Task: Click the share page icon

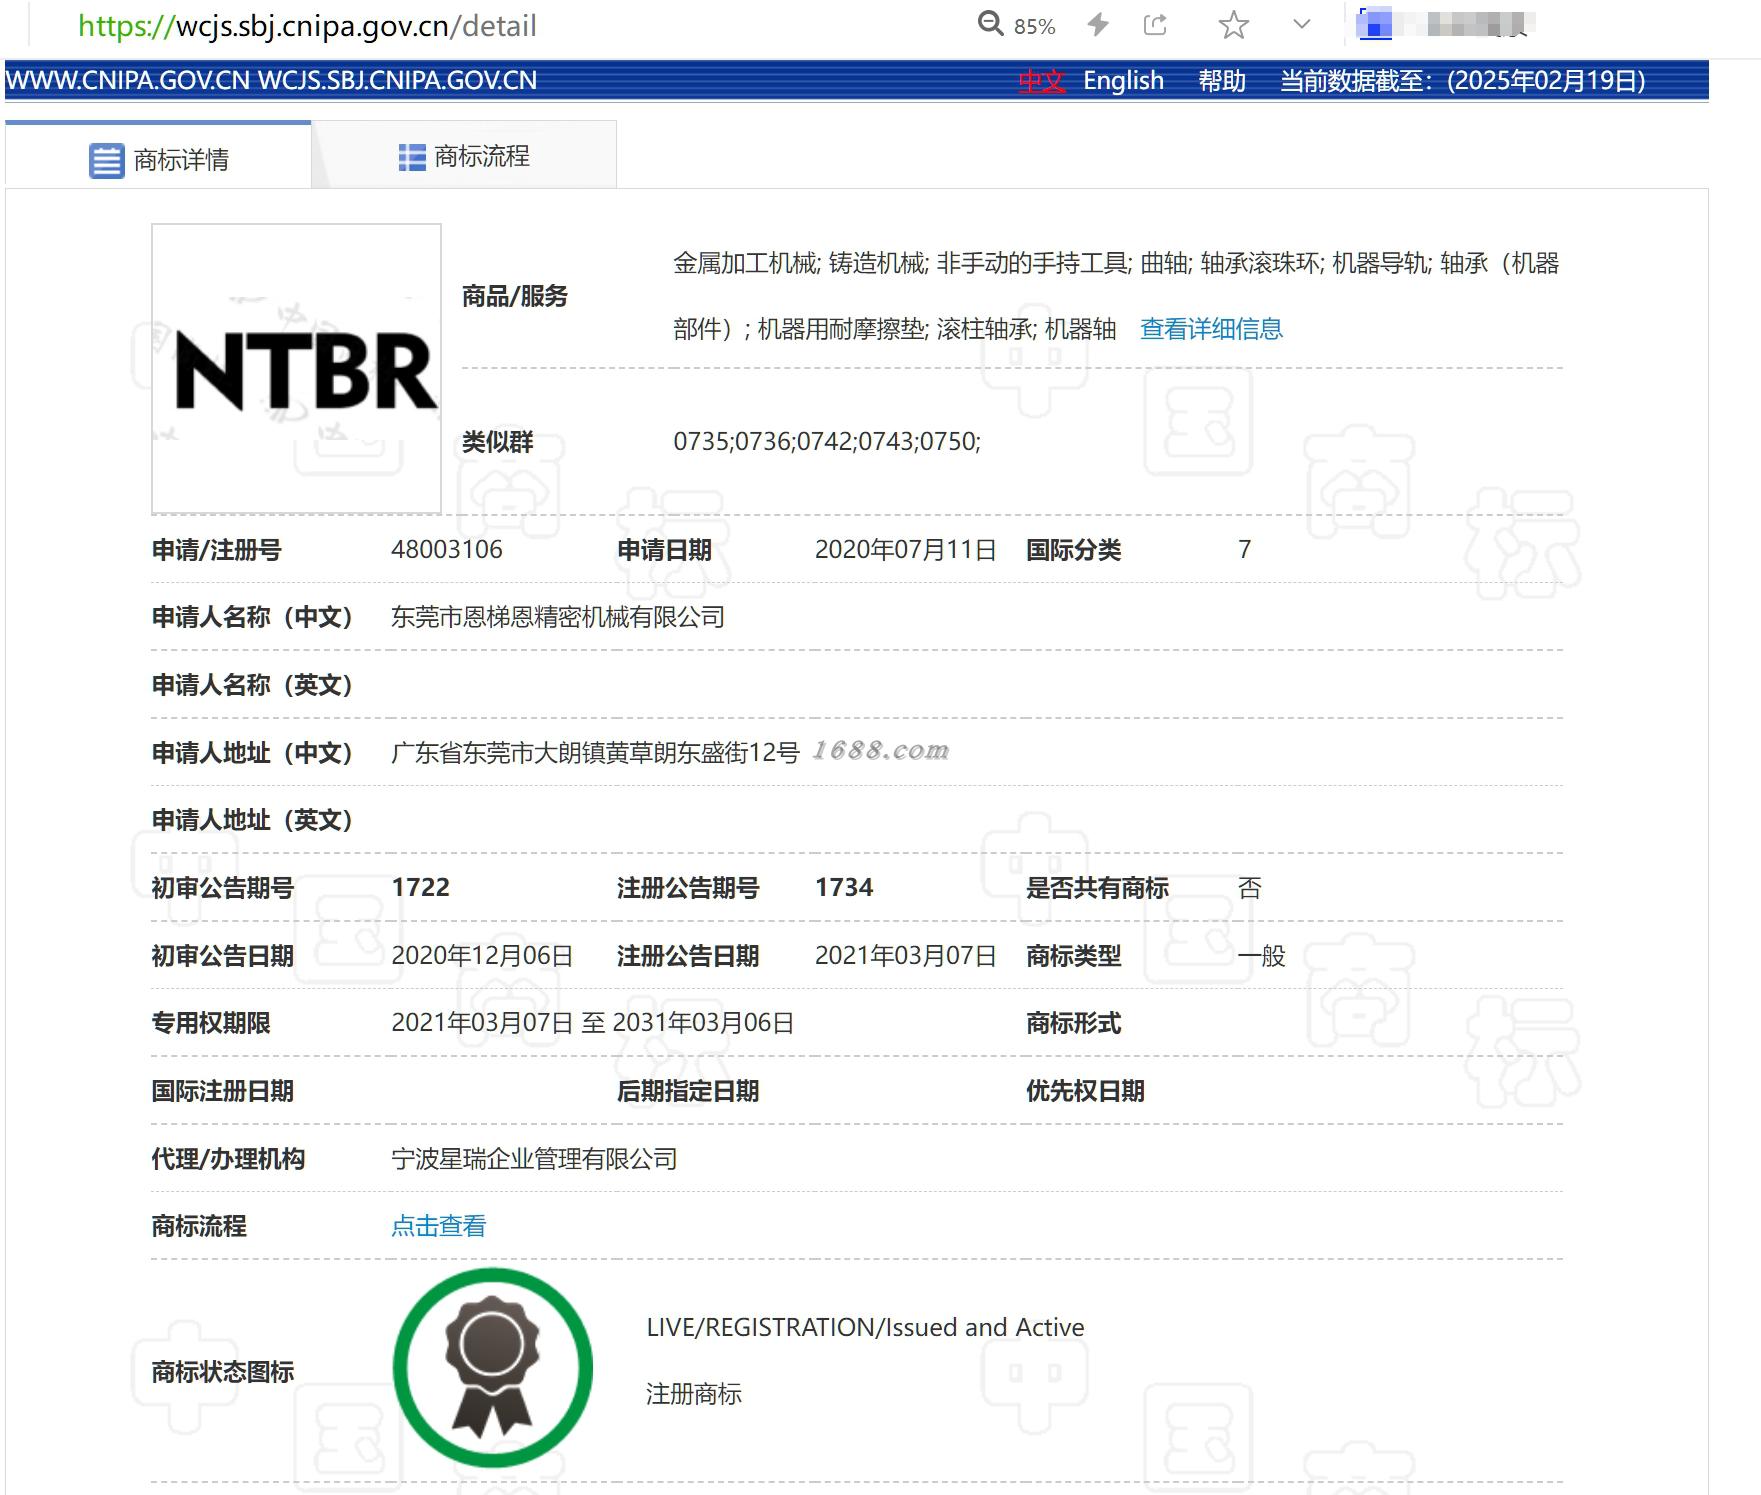Action: click(1155, 24)
